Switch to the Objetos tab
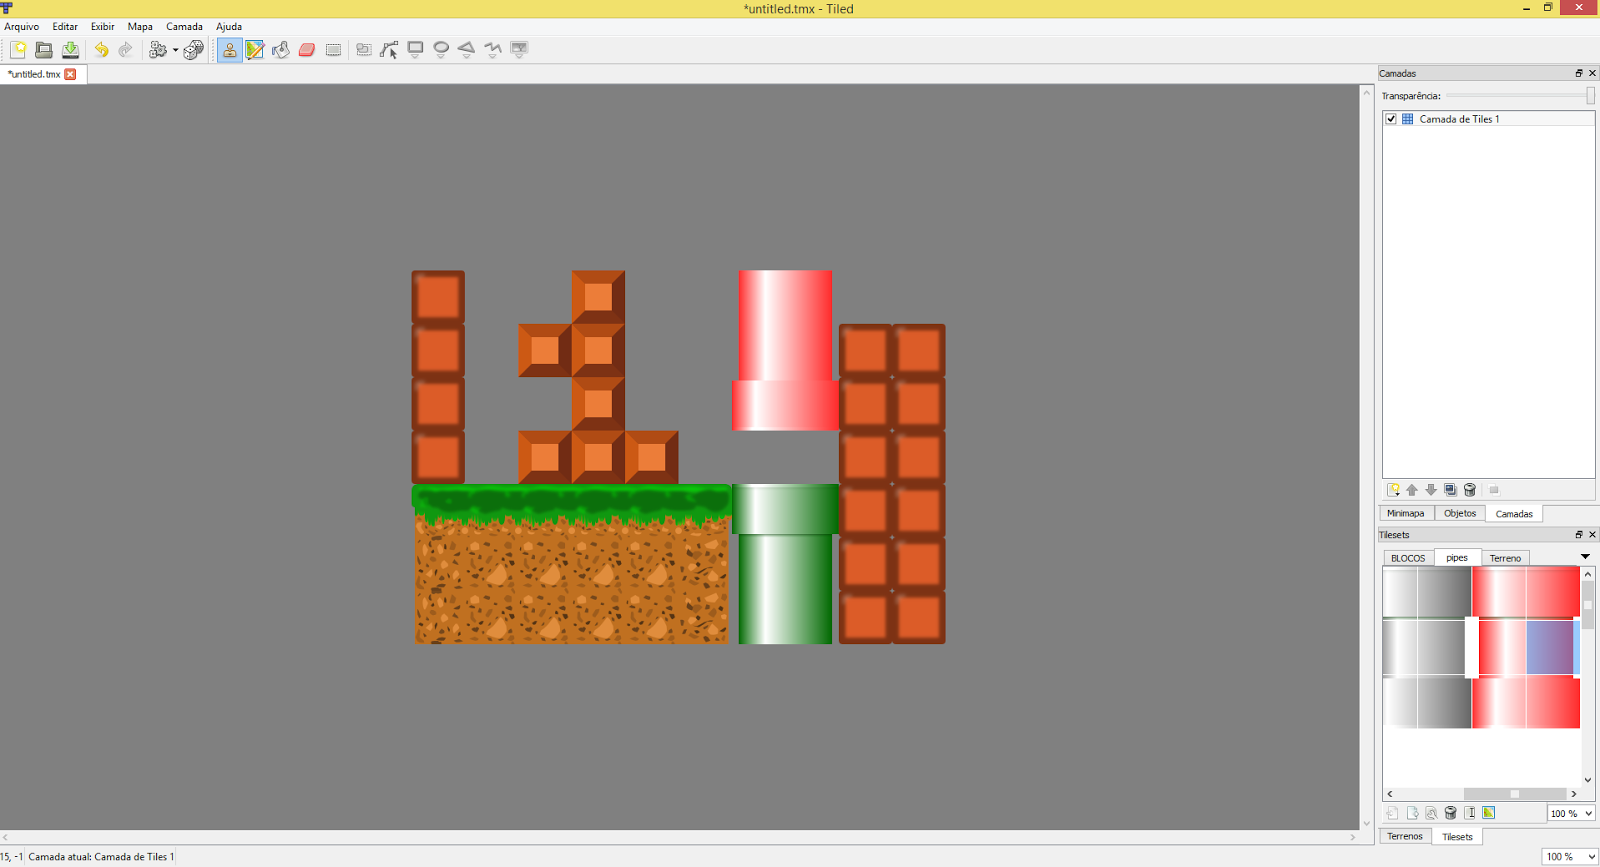The image size is (1600, 867). (1460, 513)
